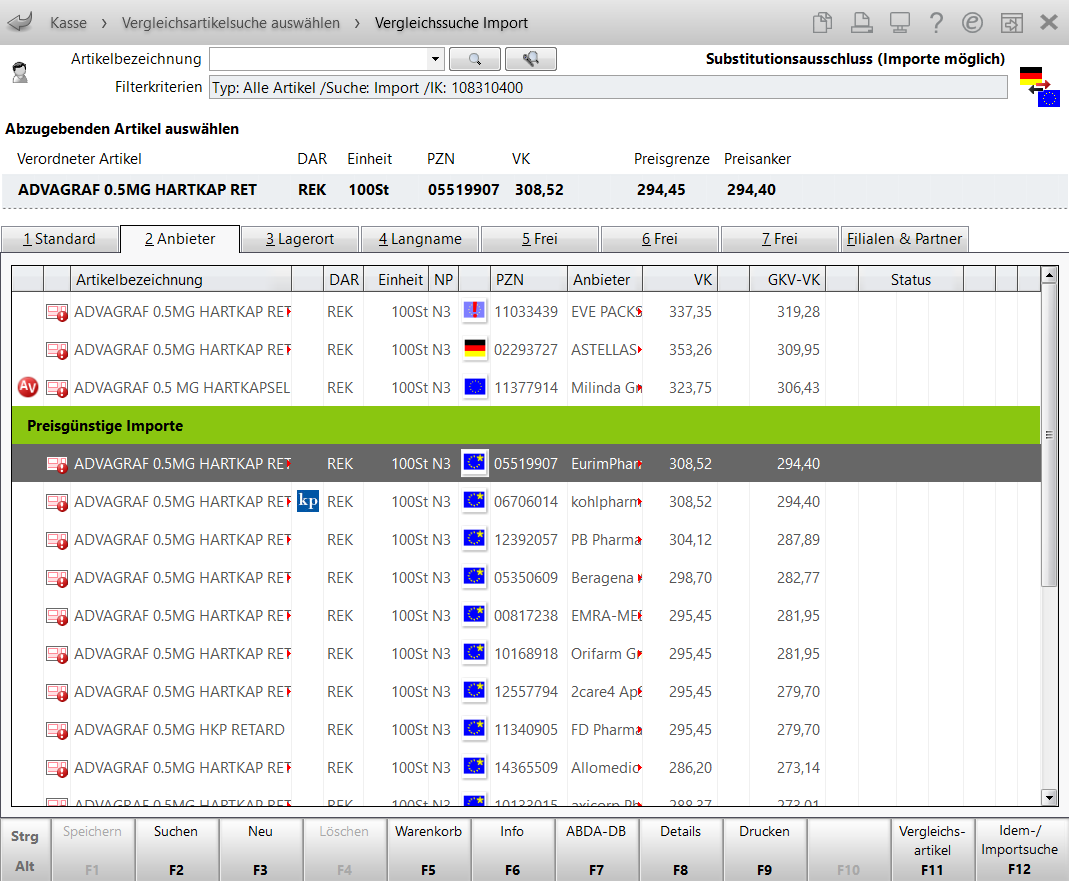This screenshot has height=881, width=1069.
Task: Click the Info F6 button
Action: 512,850
